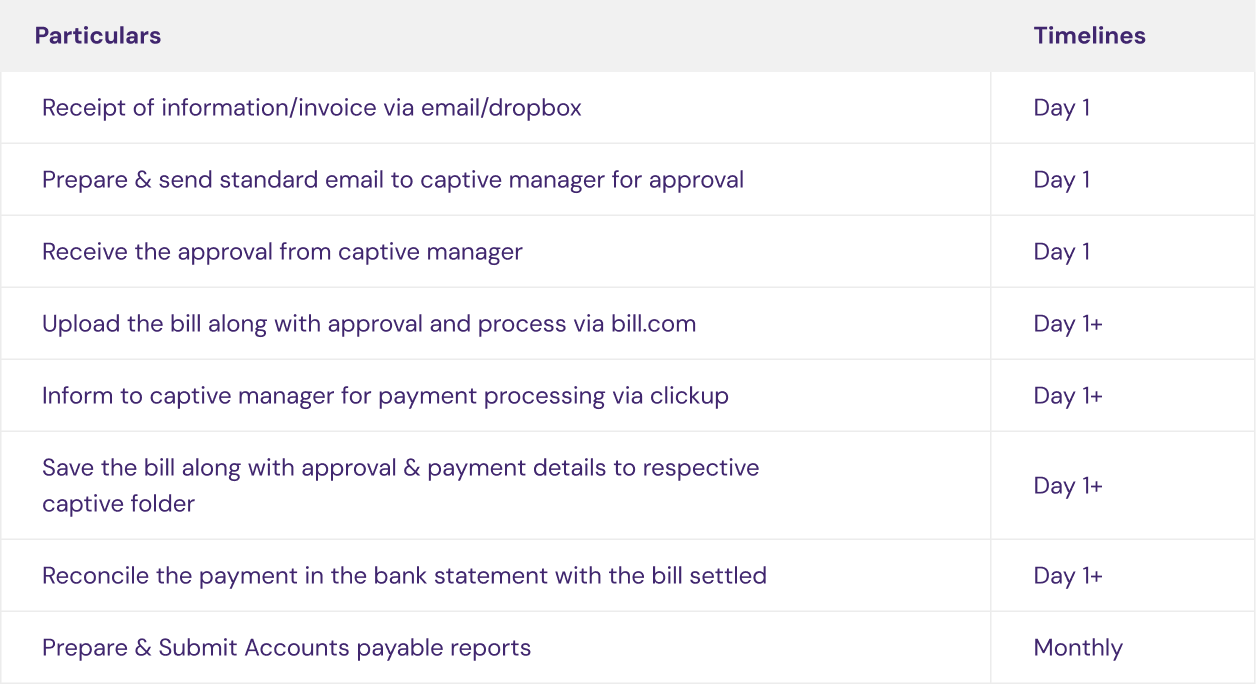This screenshot has width=1256, height=684.
Task: Click 'Day 1+' beside the captive folder row
Action: (x=1069, y=485)
